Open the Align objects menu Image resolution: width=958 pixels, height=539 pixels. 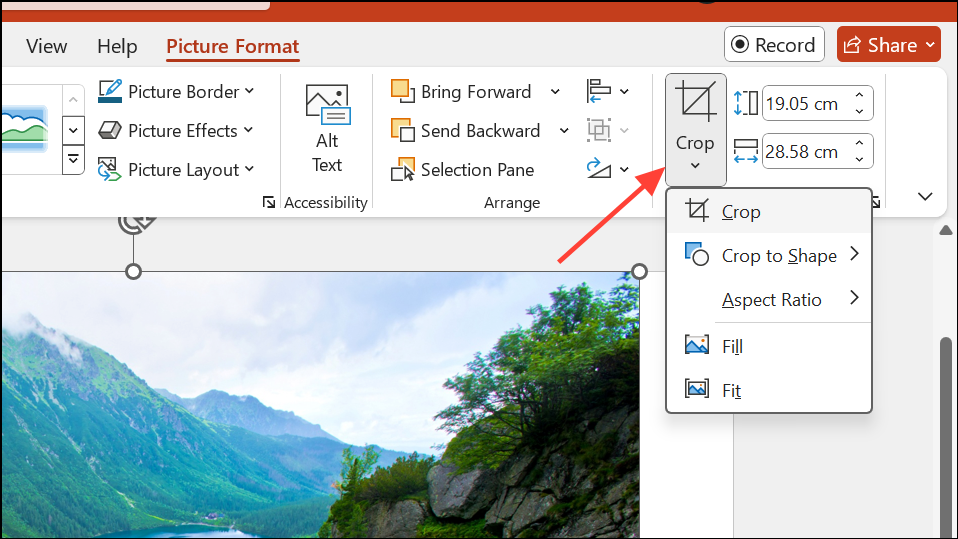607,92
